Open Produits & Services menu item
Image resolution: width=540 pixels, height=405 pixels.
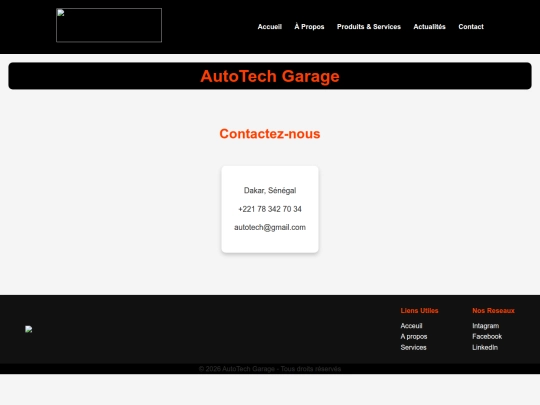[369, 27]
